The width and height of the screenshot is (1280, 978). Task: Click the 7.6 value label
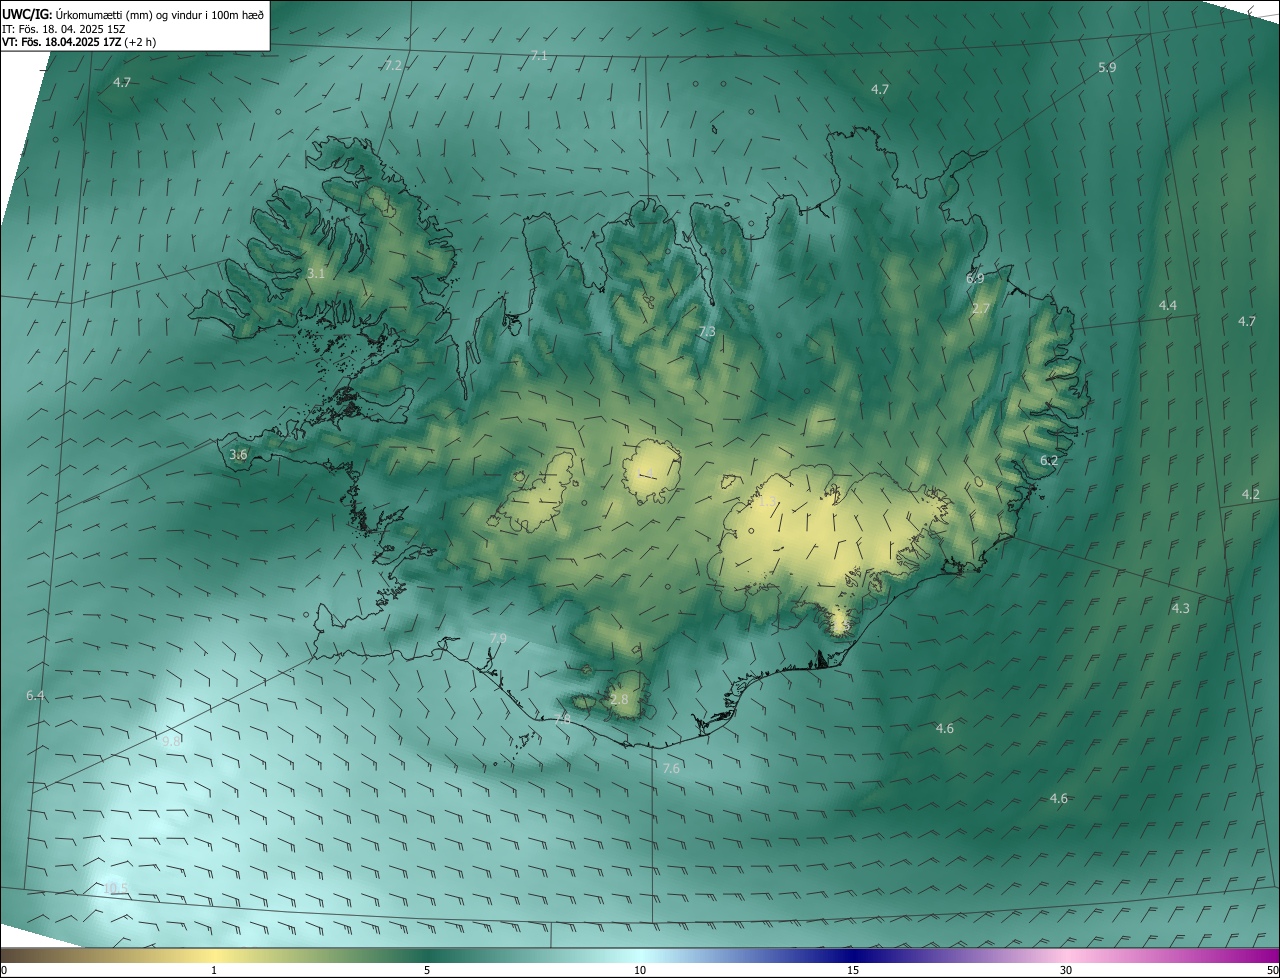coord(671,768)
